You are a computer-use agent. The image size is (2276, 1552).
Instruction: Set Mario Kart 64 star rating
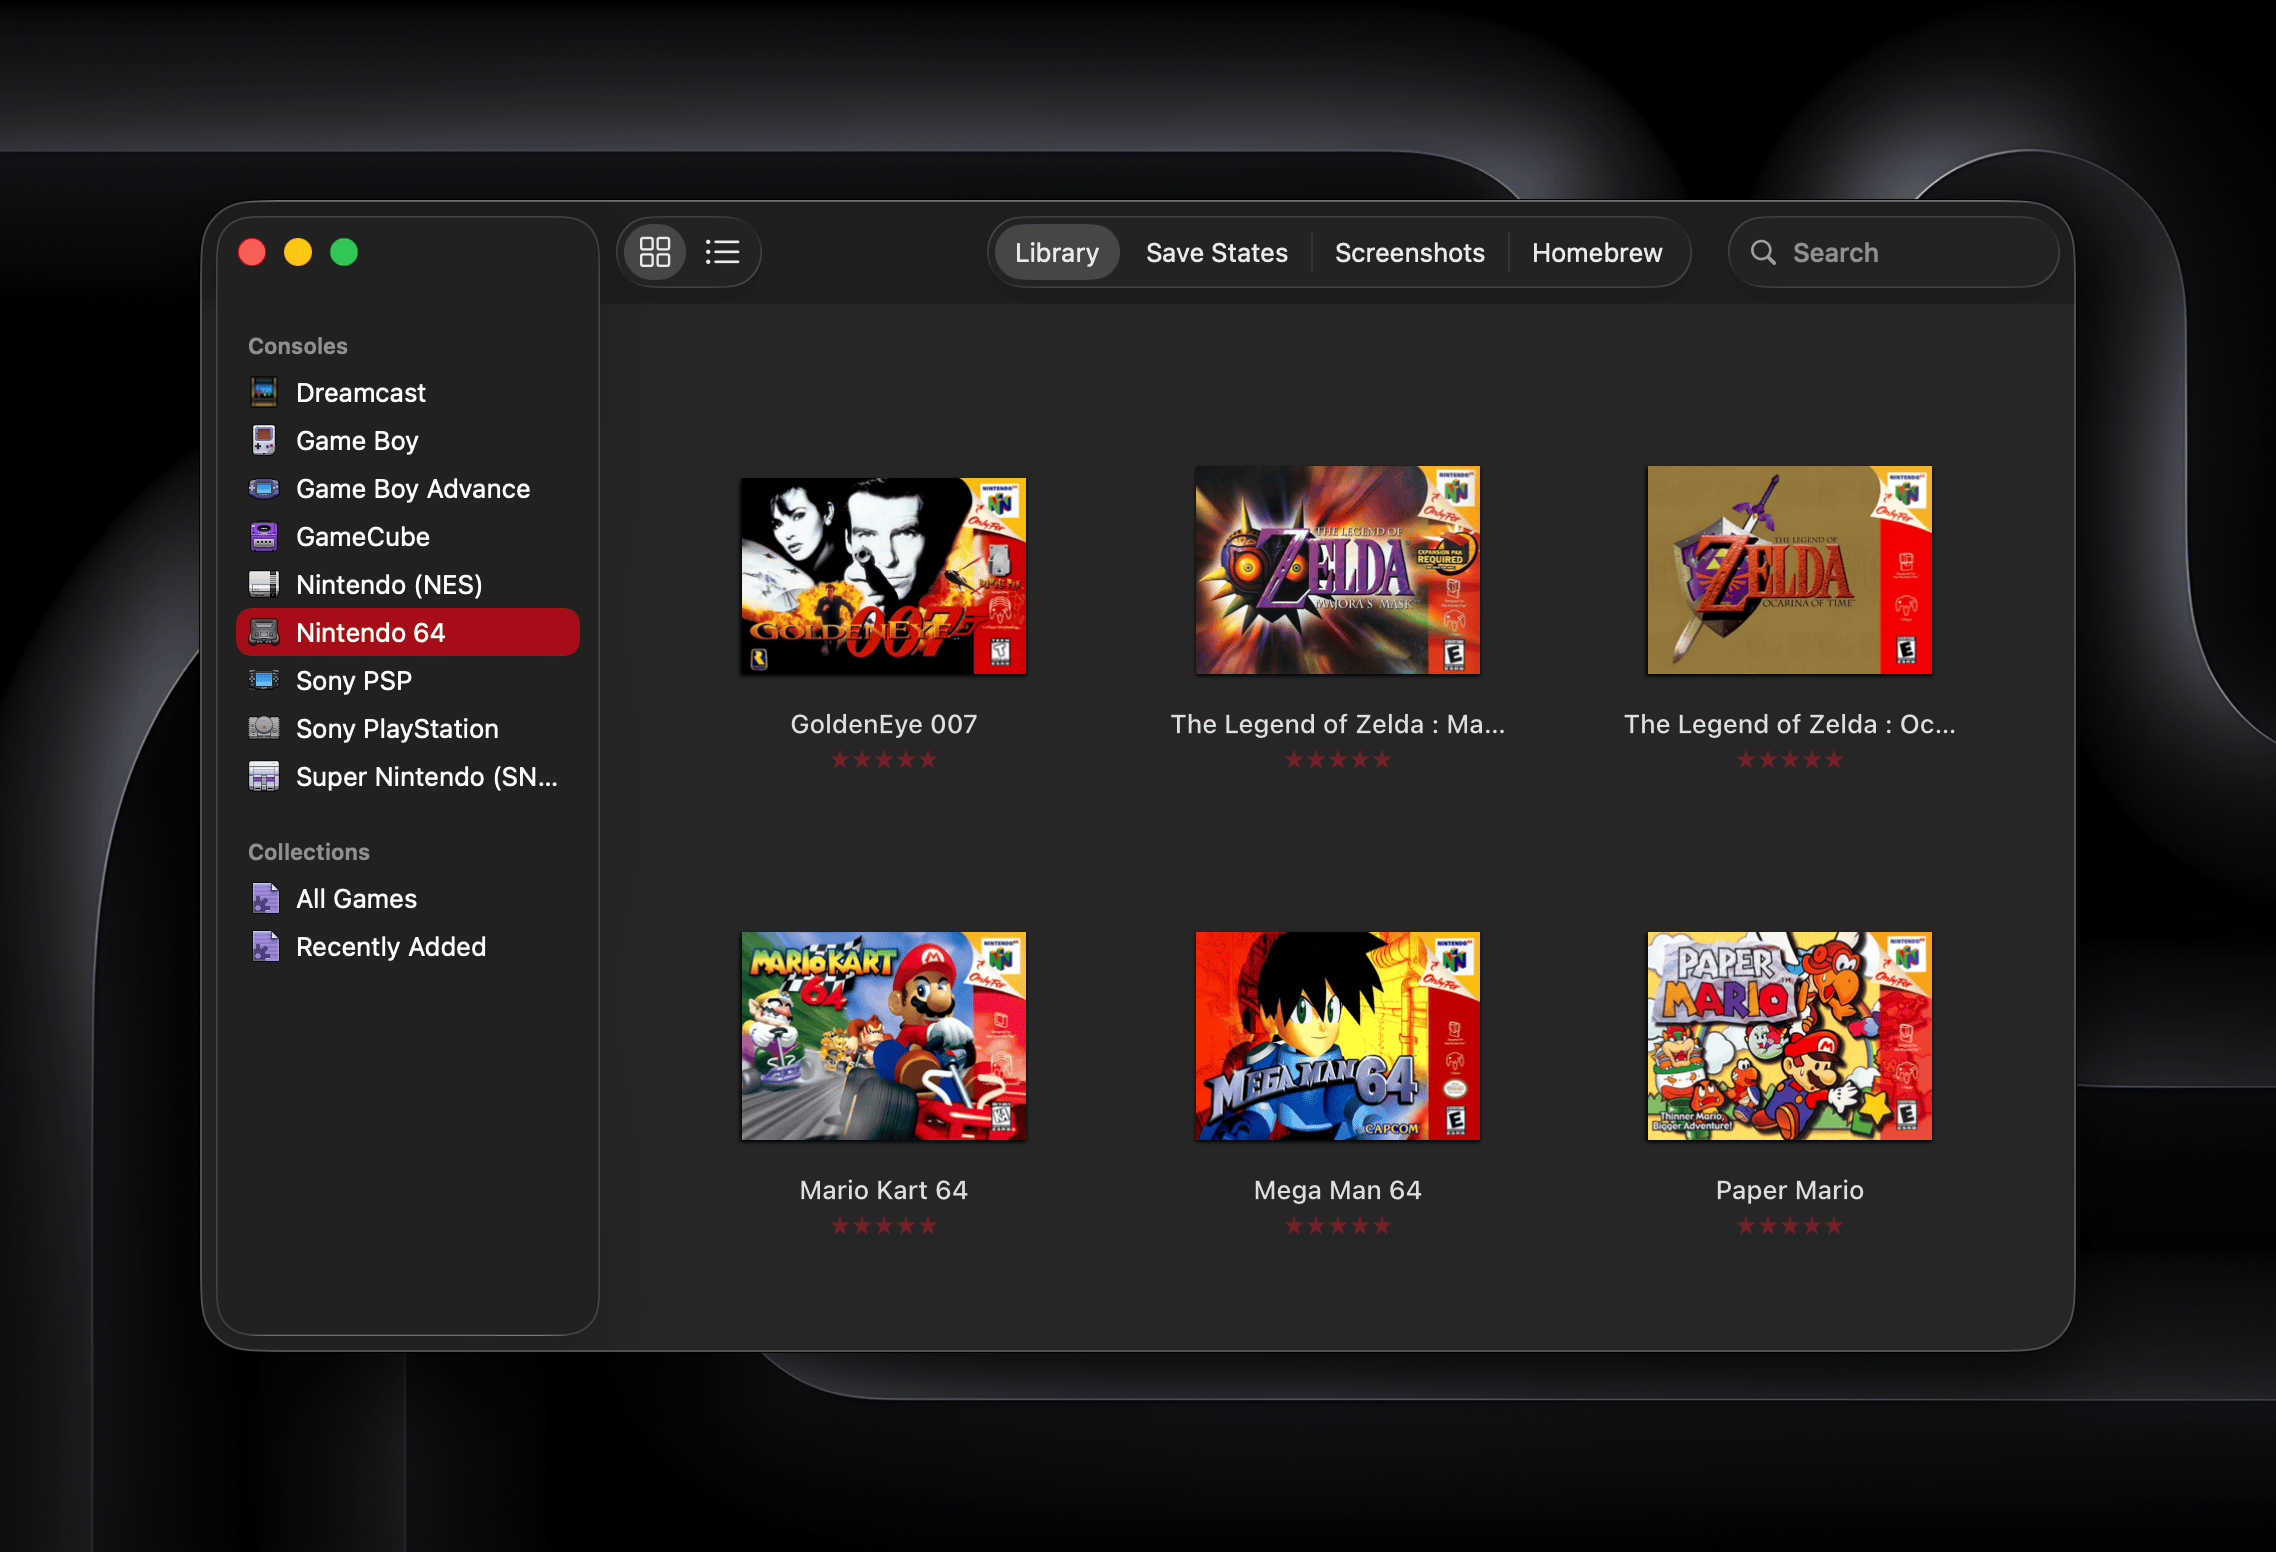coord(884,1226)
